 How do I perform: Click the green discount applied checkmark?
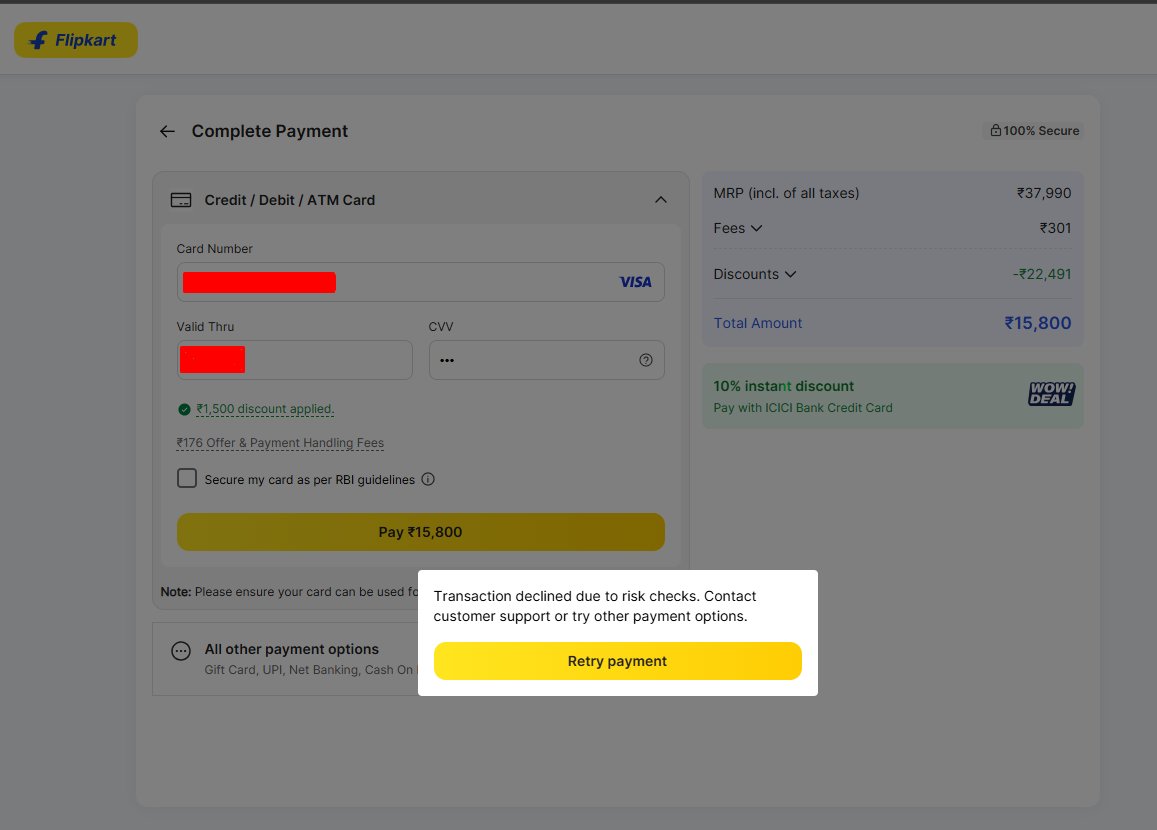click(x=184, y=409)
